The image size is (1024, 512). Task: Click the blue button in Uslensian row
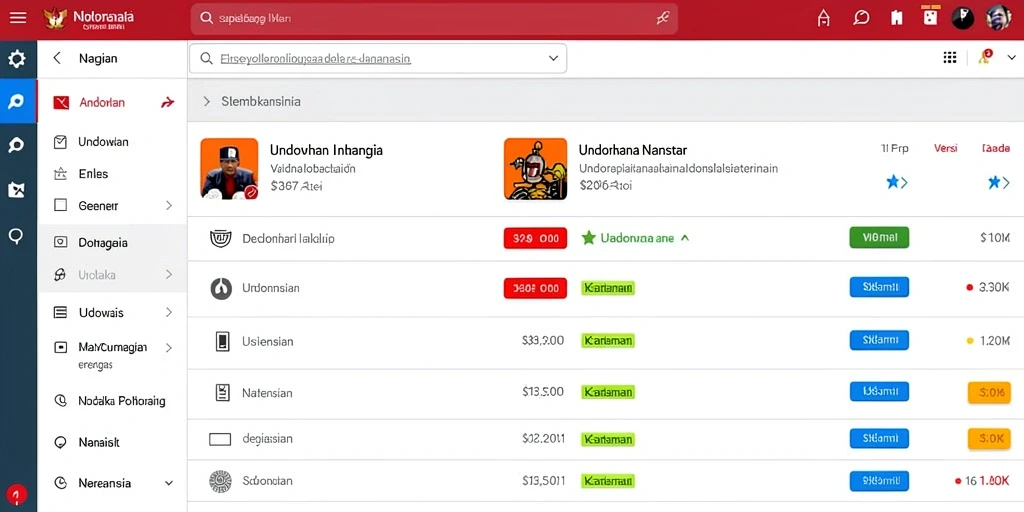879,340
